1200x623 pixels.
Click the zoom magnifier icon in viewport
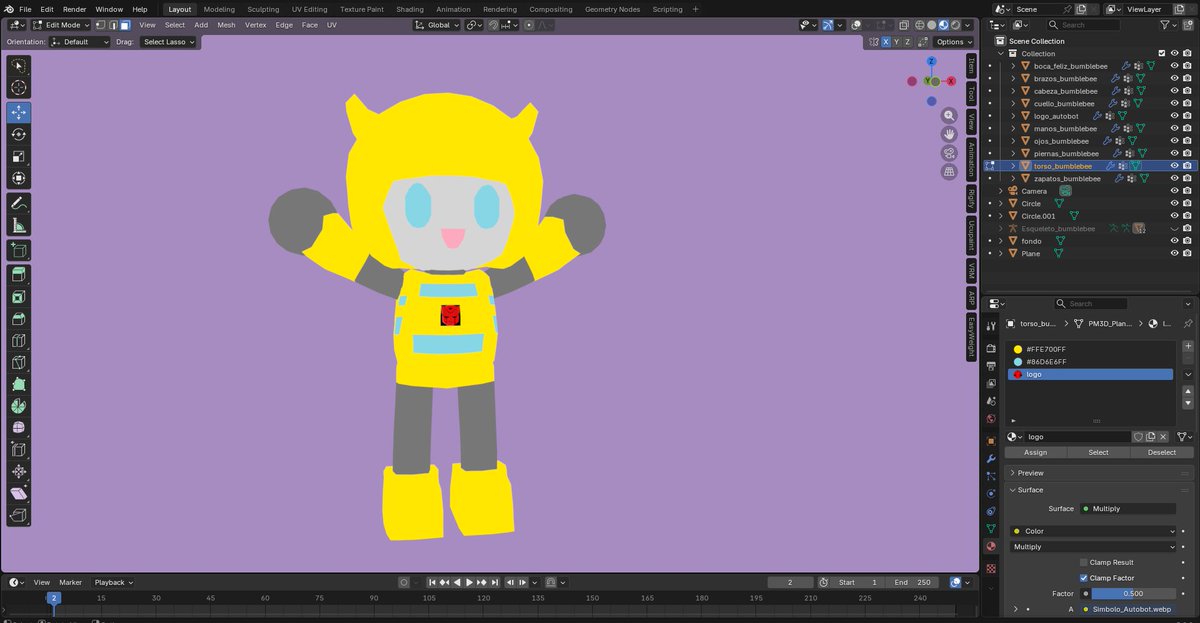pyautogui.click(x=949, y=116)
